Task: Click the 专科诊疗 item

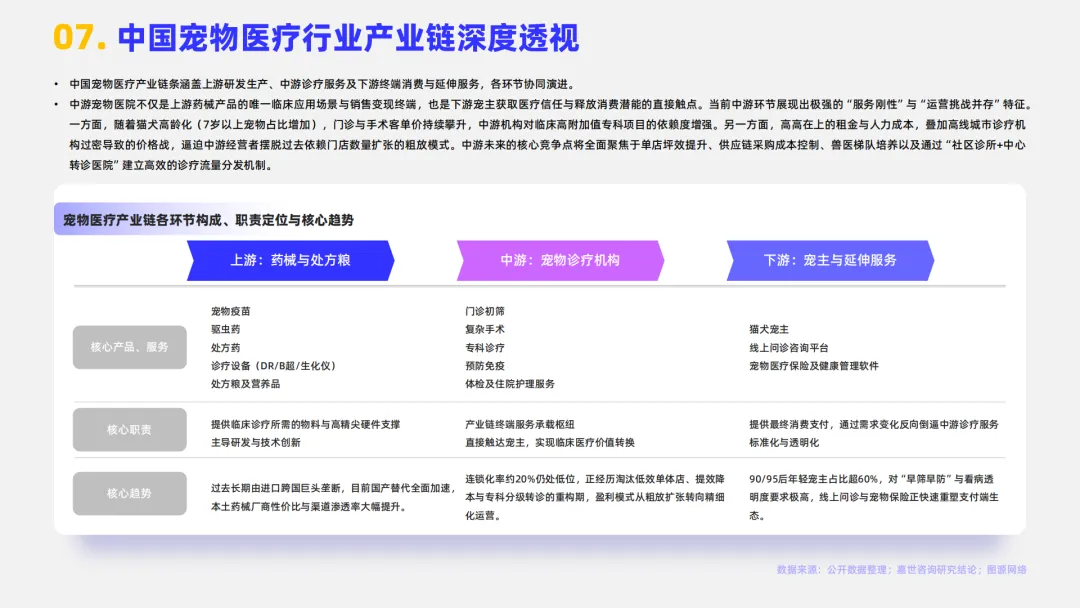Action: coord(485,348)
